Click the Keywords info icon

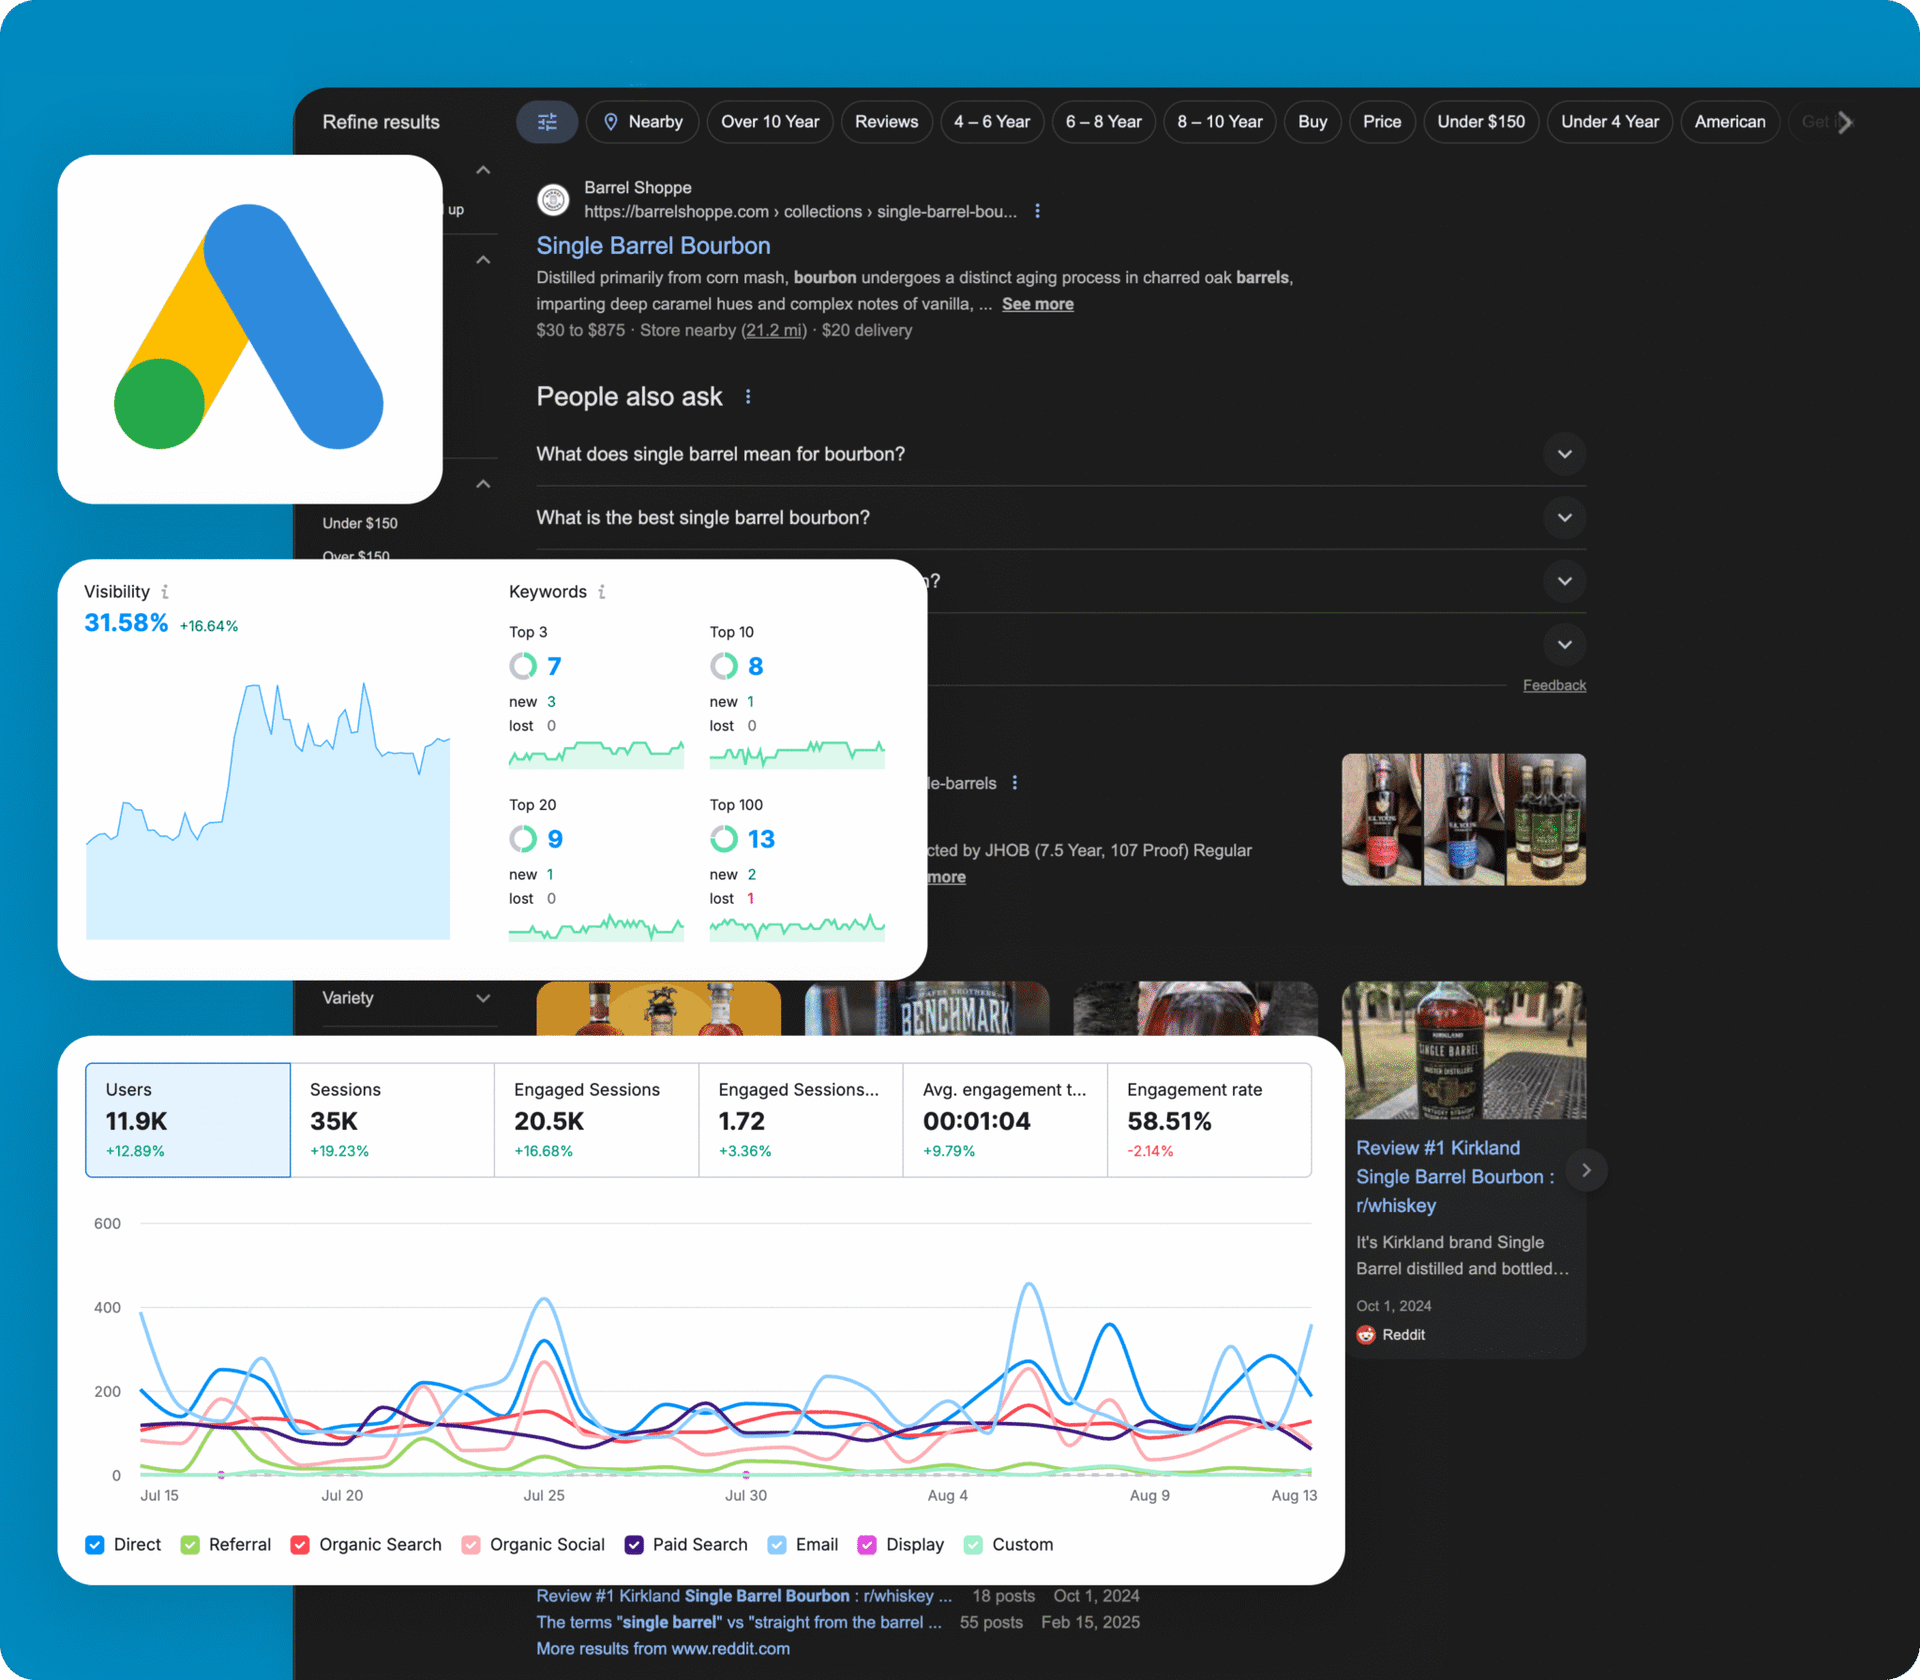602,592
